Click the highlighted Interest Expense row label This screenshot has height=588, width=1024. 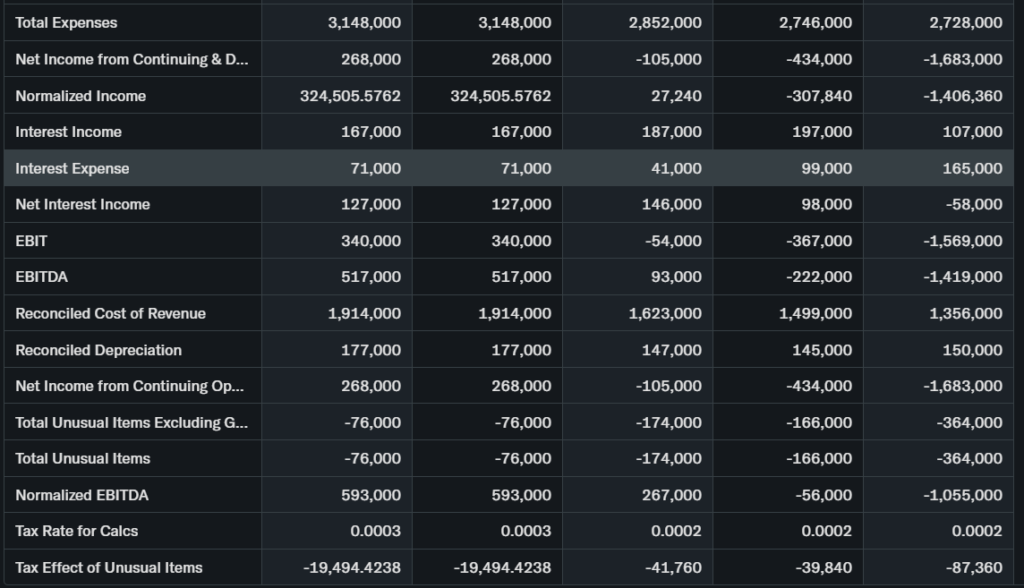click(x=72, y=168)
